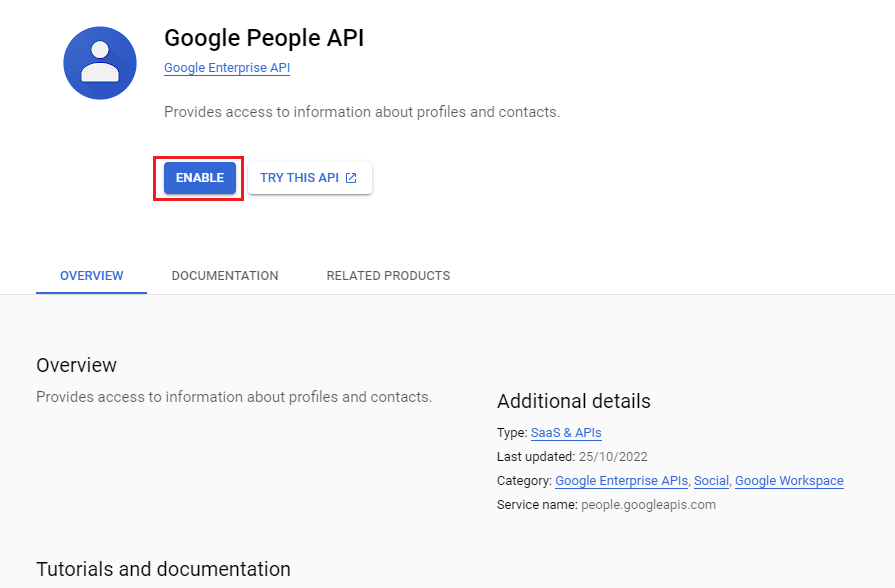Open the Google Enterprise APIs category link
This screenshot has height=588, width=895.
(x=622, y=481)
